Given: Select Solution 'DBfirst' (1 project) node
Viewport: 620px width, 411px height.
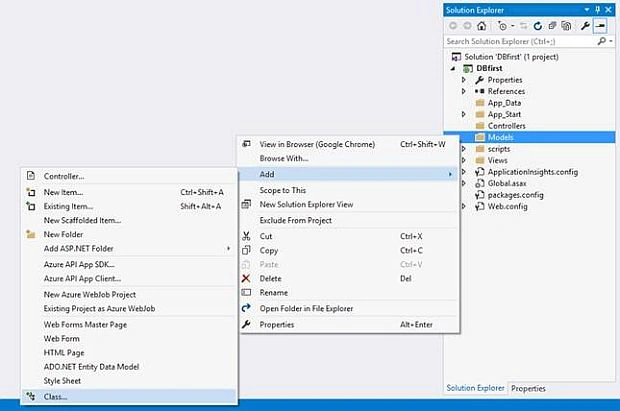Looking at the screenshot, I should click(511, 57).
